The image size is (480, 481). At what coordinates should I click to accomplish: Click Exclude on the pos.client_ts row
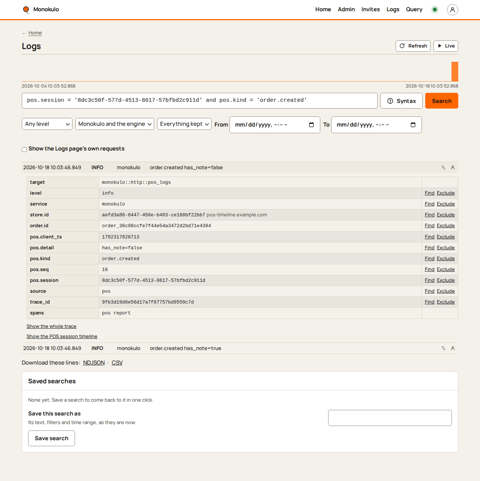pos(446,237)
